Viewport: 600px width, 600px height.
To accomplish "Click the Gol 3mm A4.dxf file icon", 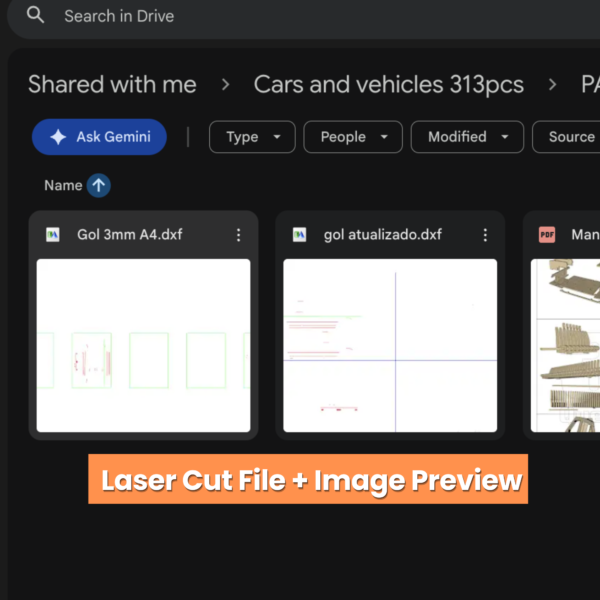I will pyautogui.click(x=53, y=235).
